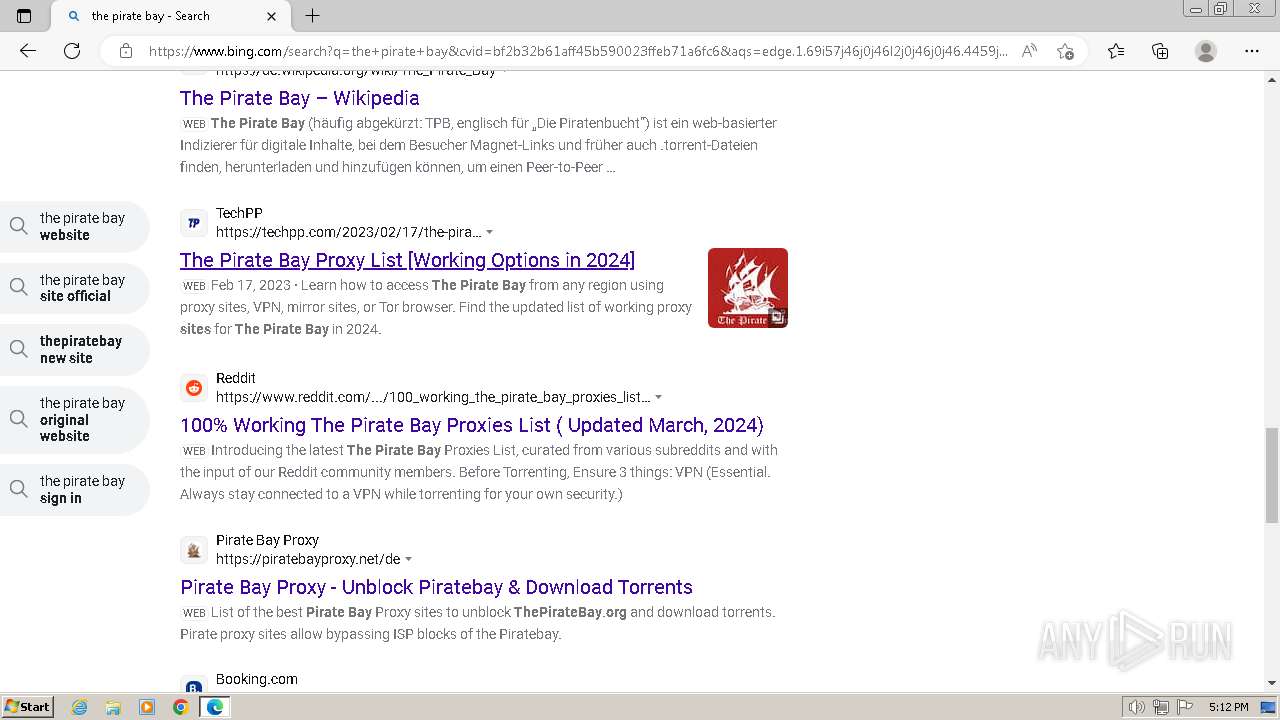View site information lock icon
This screenshot has width=1280, height=720.
click(126, 51)
